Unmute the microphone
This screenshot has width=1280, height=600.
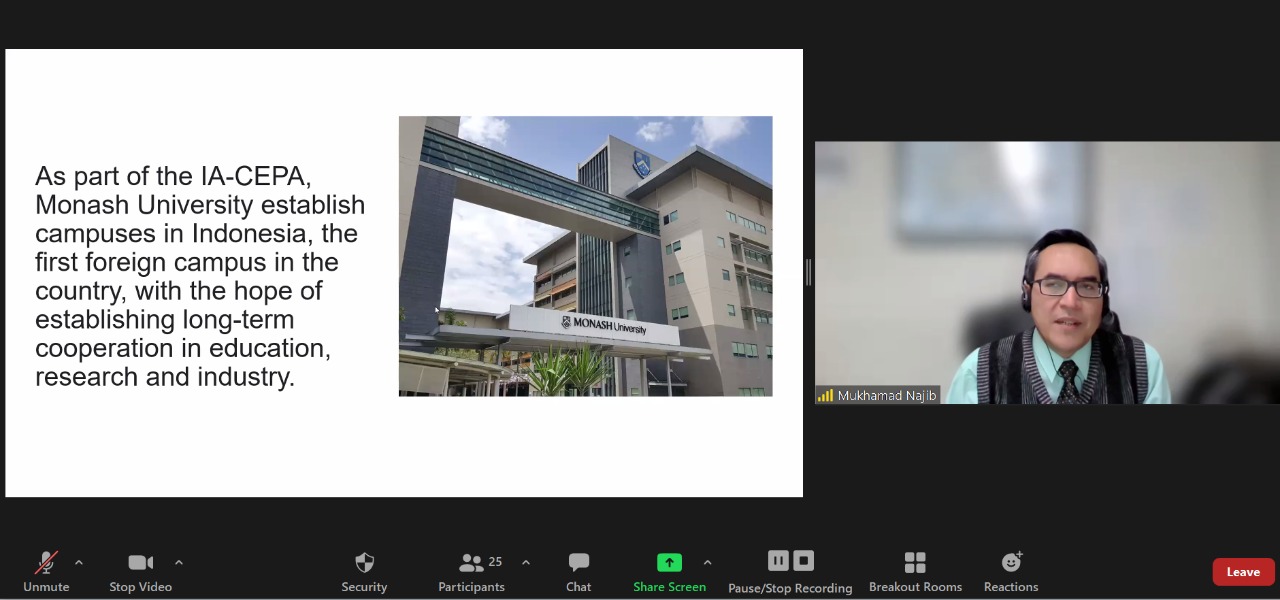click(46, 571)
